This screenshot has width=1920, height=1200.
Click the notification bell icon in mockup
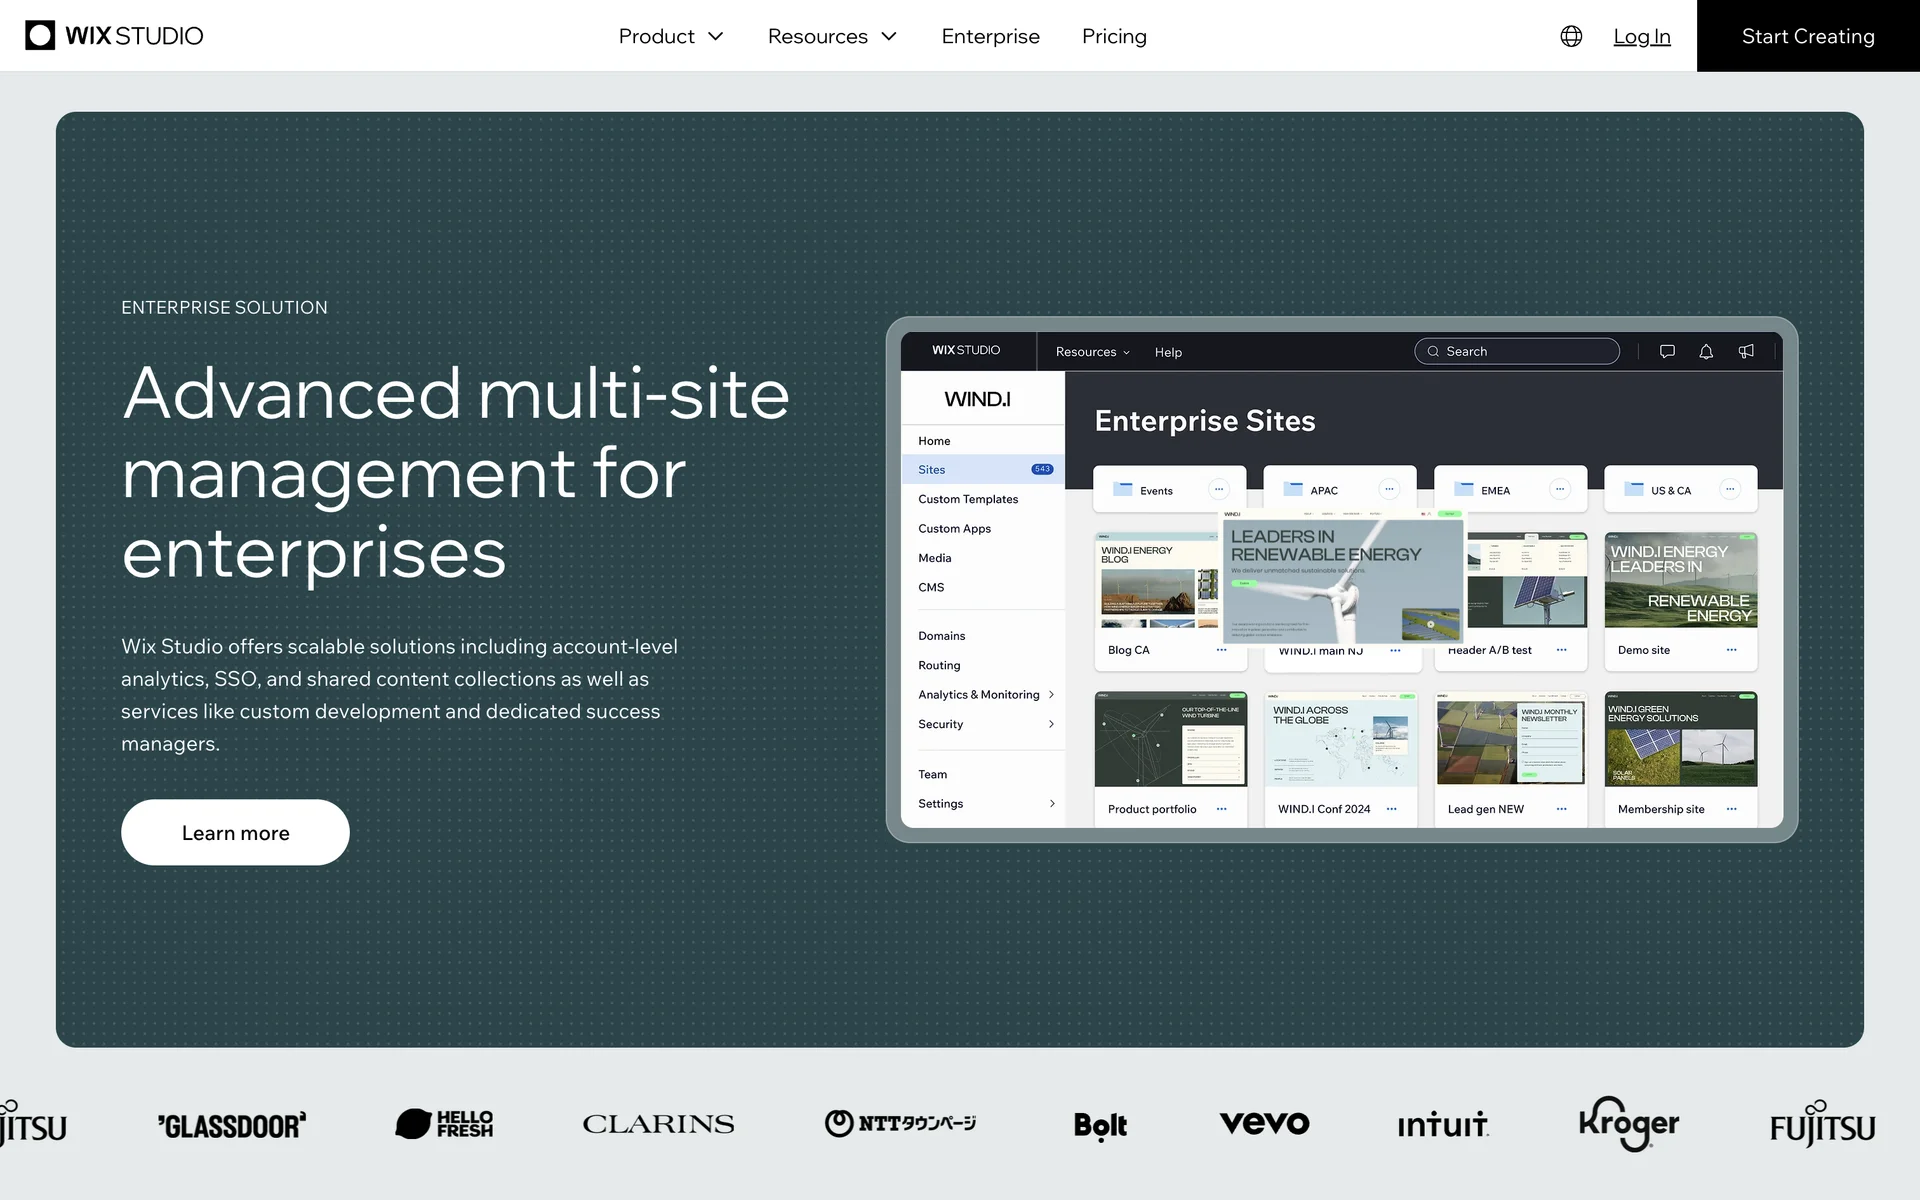tap(1706, 351)
